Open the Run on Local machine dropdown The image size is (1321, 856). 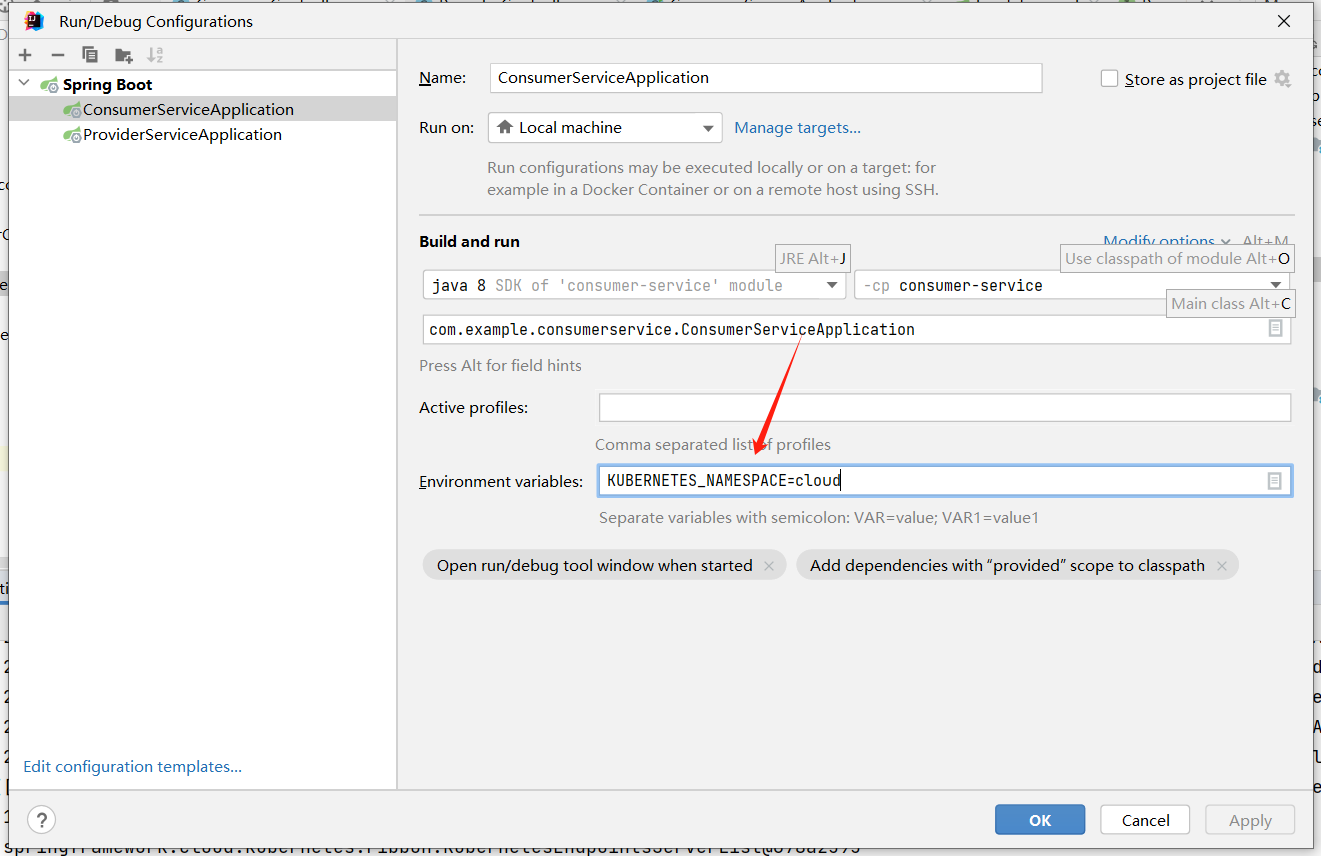point(605,127)
